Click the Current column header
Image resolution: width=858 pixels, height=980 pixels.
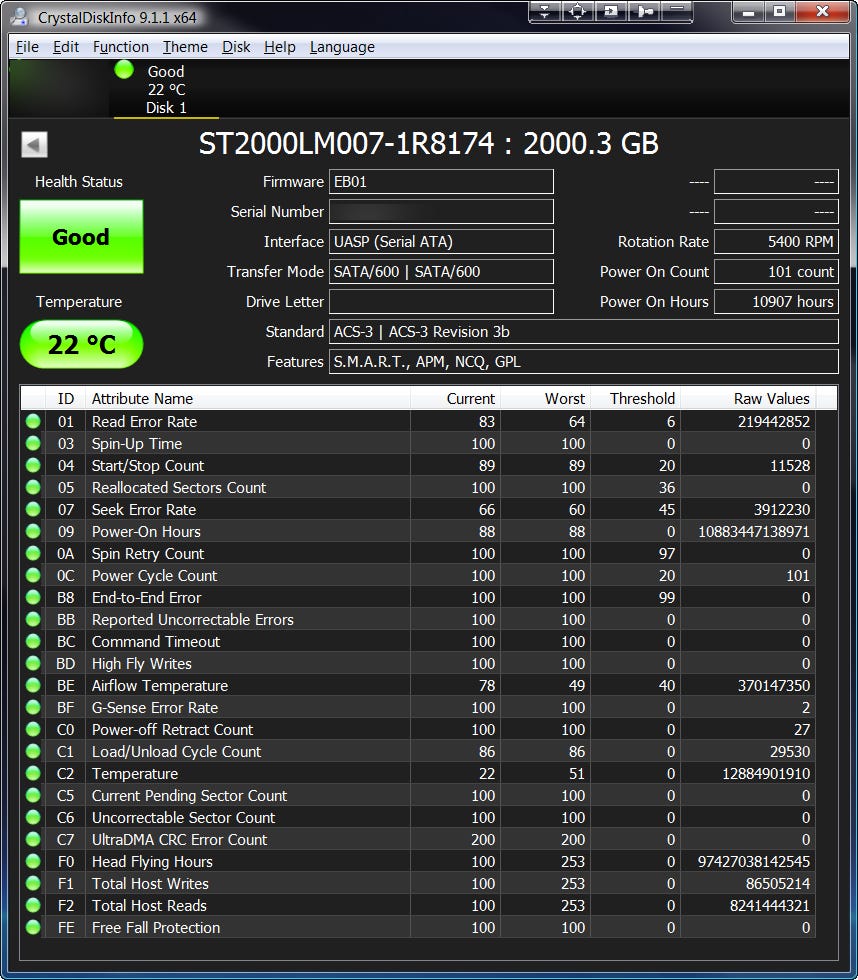coord(455,399)
